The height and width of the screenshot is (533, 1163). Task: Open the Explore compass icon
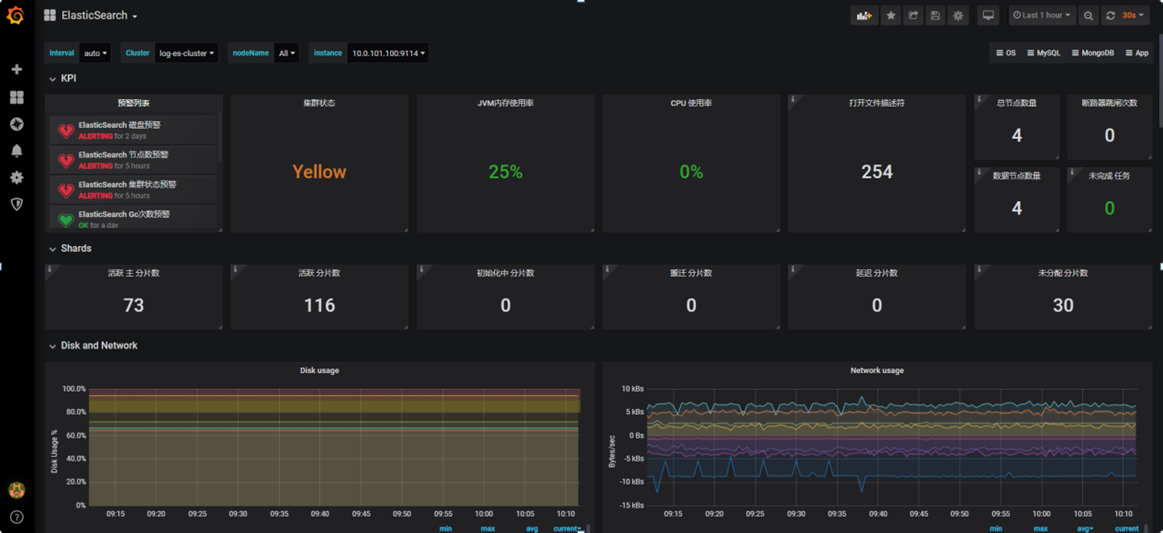(x=16, y=124)
